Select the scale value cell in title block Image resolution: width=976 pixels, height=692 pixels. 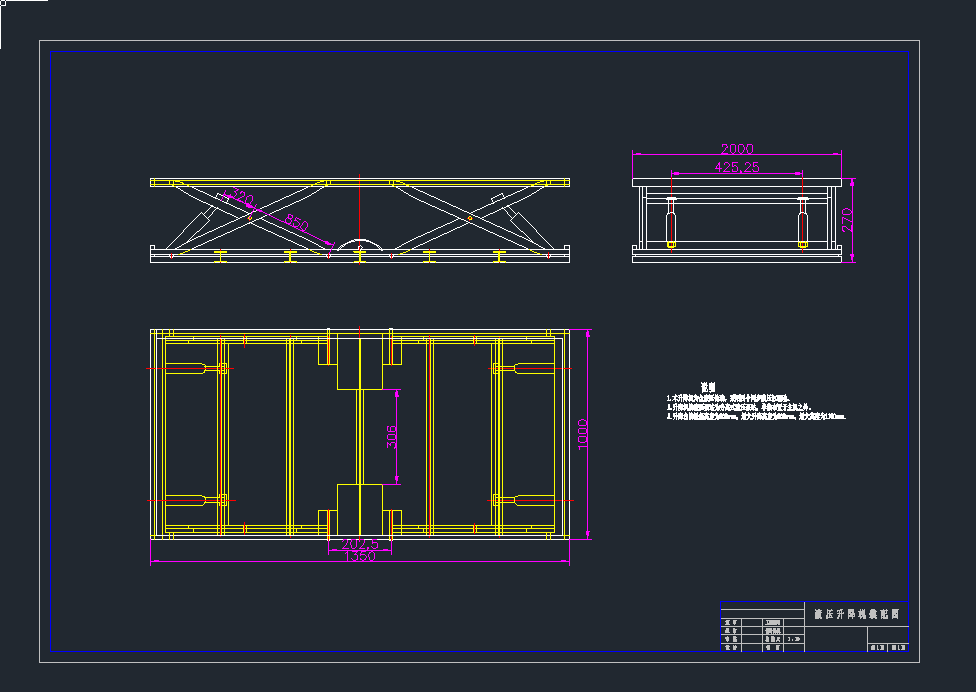pyautogui.click(x=794, y=639)
